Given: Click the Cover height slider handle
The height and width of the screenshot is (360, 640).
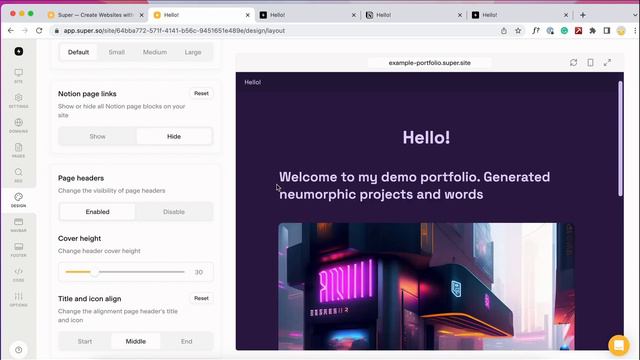Looking at the screenshot, I should click(x=94, y=272).
